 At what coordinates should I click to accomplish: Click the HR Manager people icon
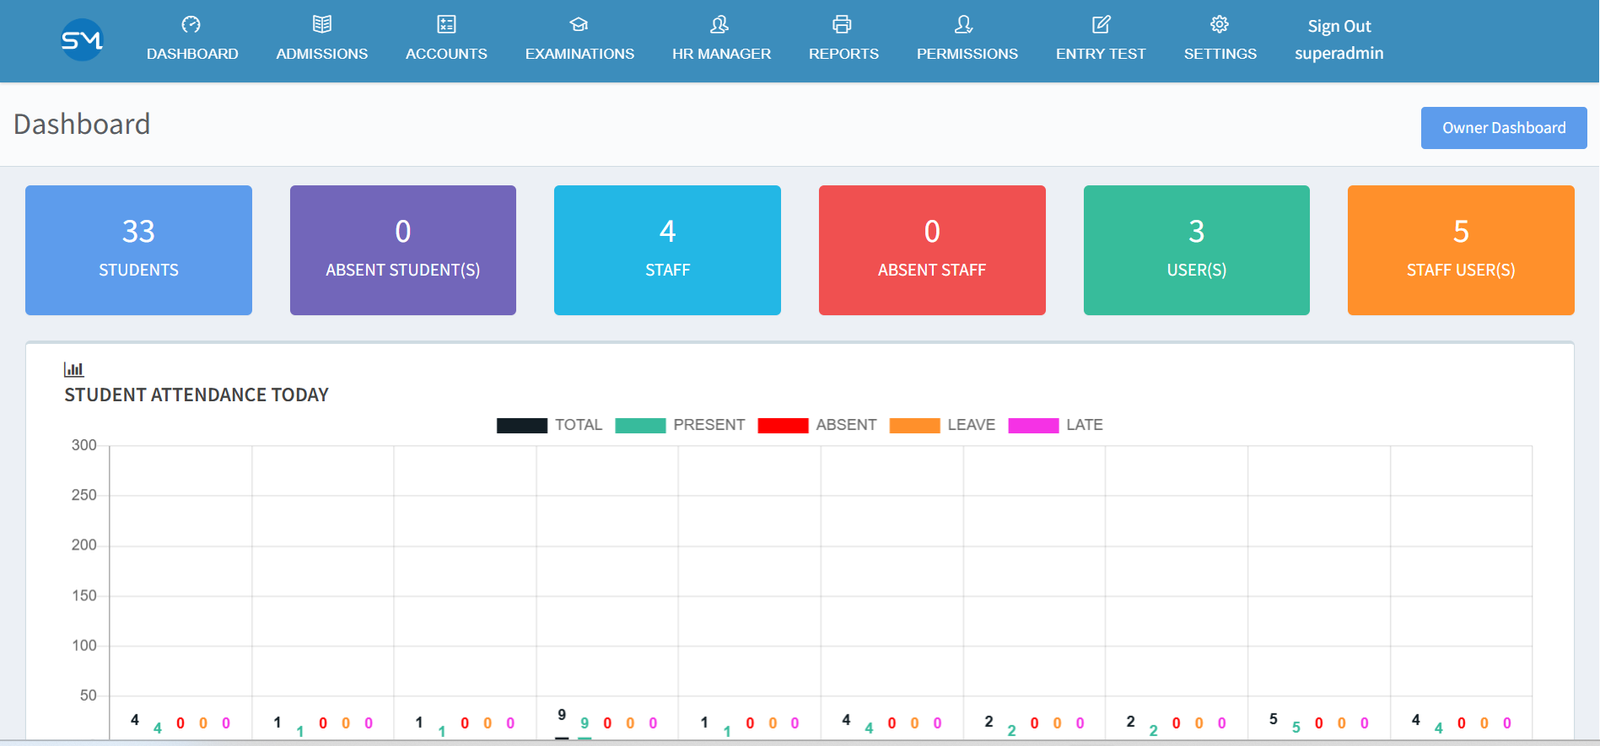pos(720,25)
